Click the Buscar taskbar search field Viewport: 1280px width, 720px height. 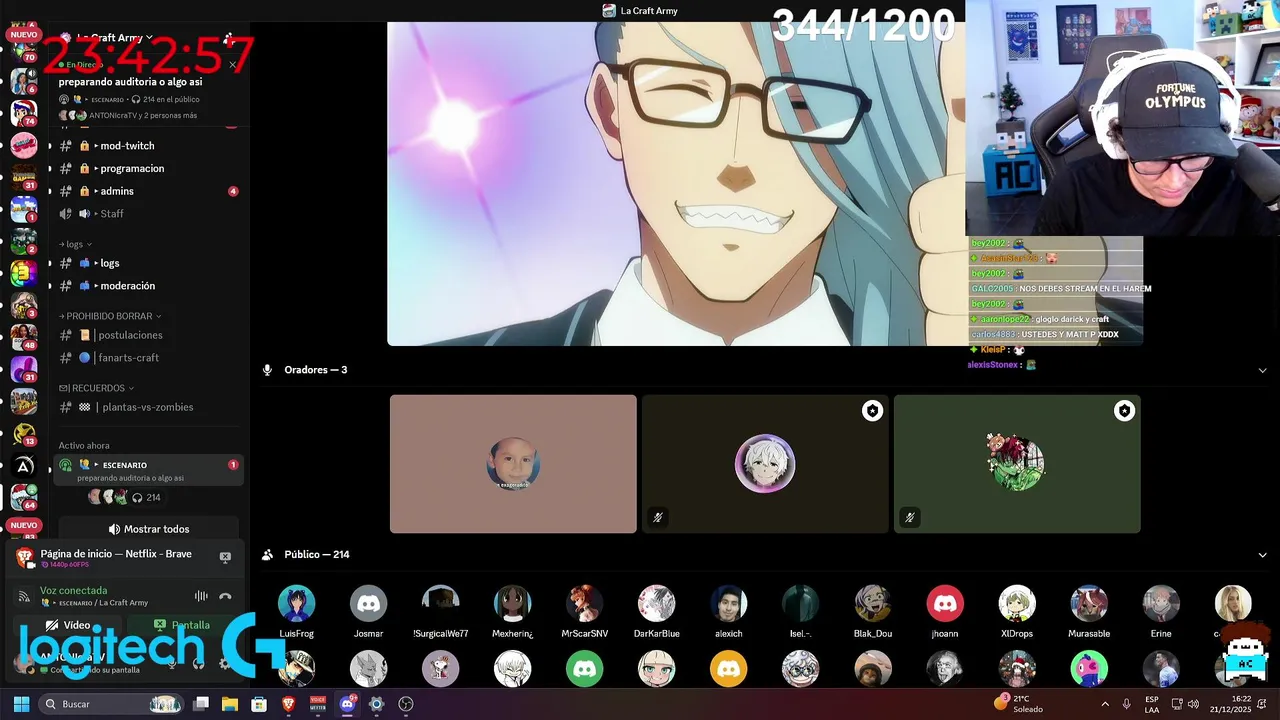click(111, 704)
